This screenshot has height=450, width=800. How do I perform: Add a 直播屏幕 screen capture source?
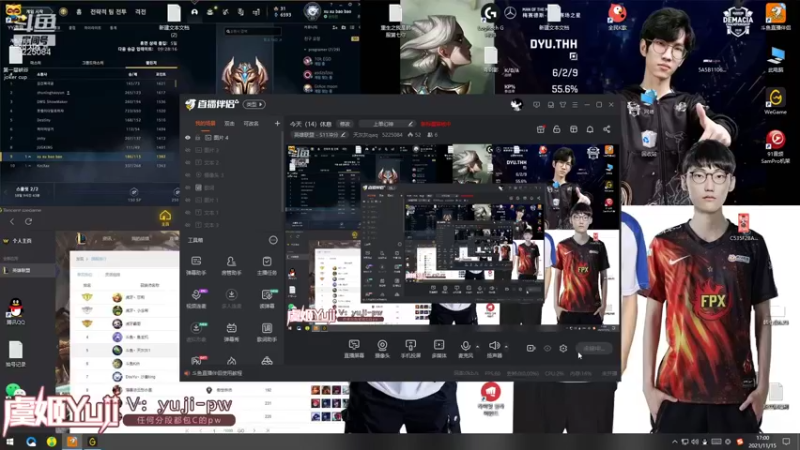(354, 349)
